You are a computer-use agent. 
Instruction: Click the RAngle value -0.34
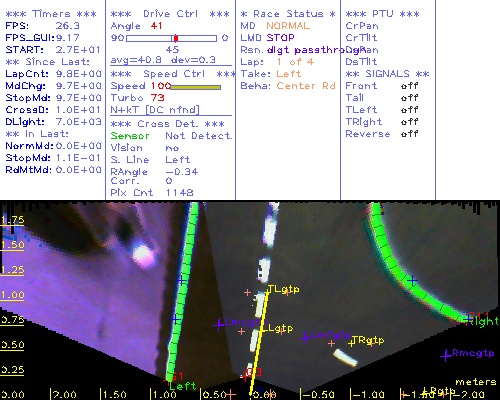182,172
